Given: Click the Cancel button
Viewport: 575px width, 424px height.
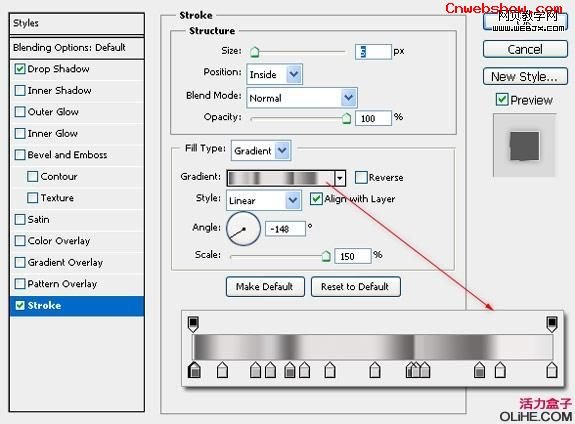Looking at the screenshot, I should [525, 49].
